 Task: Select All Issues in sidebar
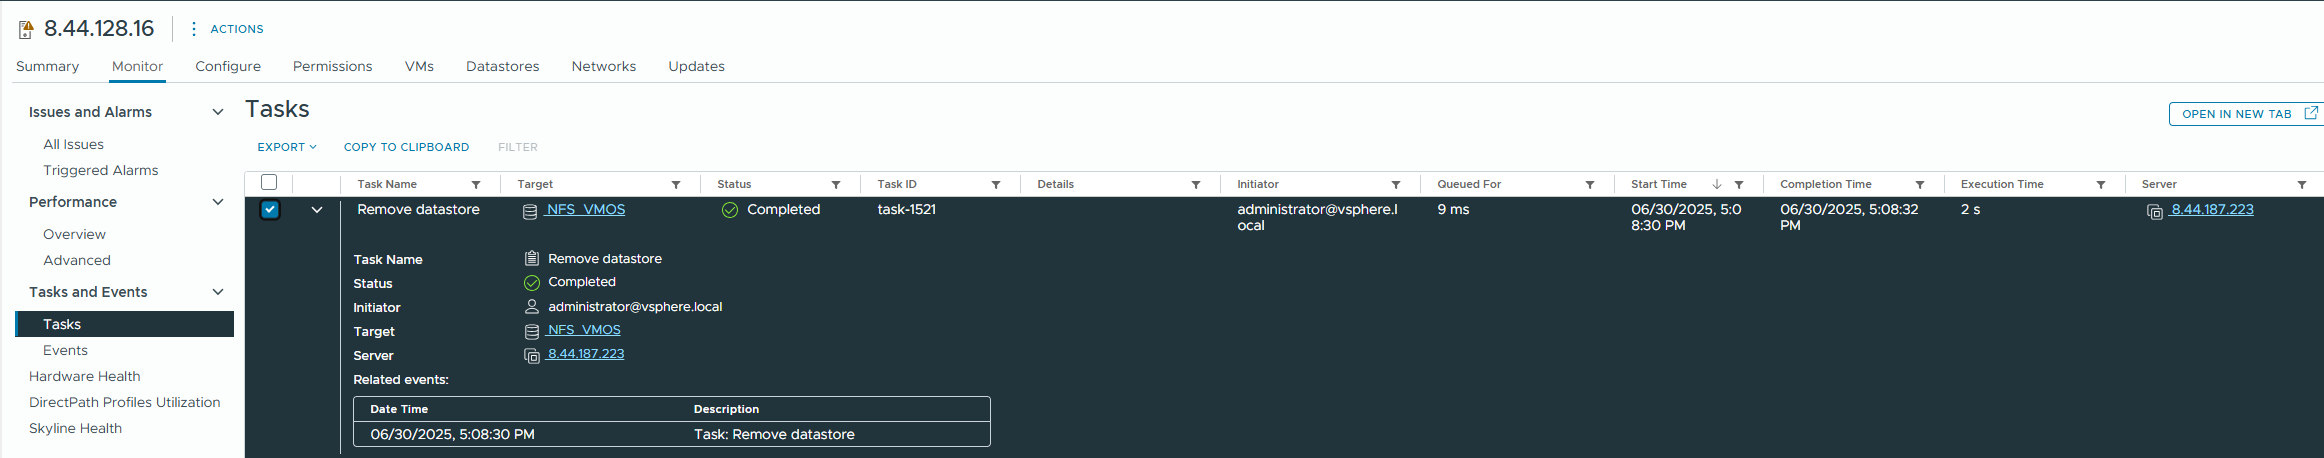(73, 144)
